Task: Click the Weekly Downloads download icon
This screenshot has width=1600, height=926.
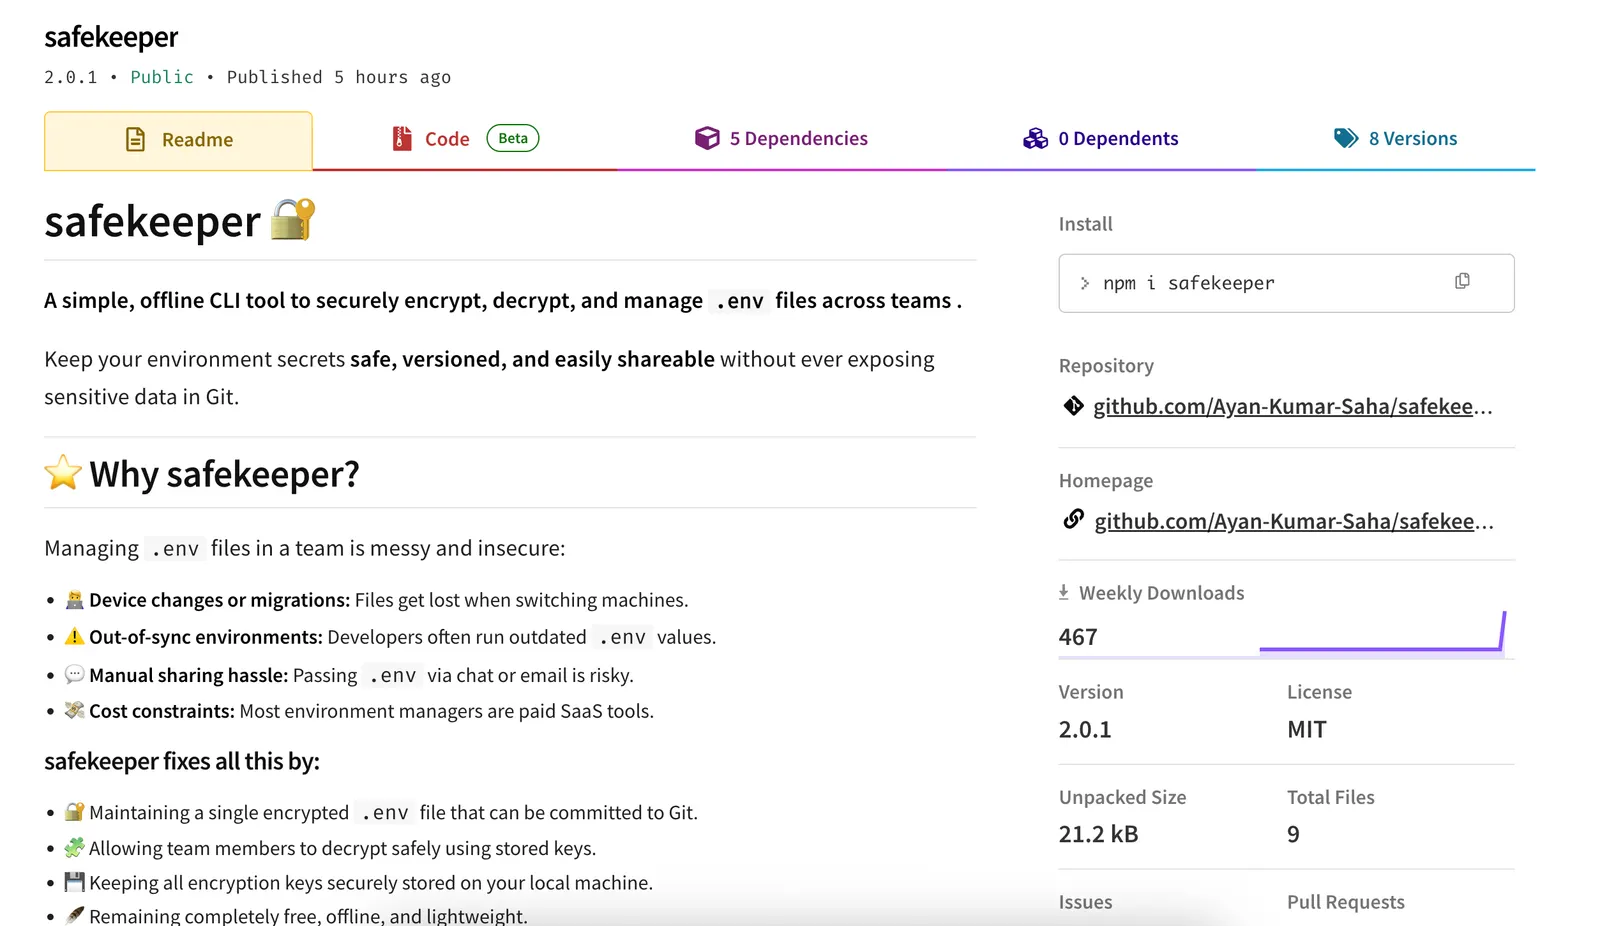Action: [1064, 592]
